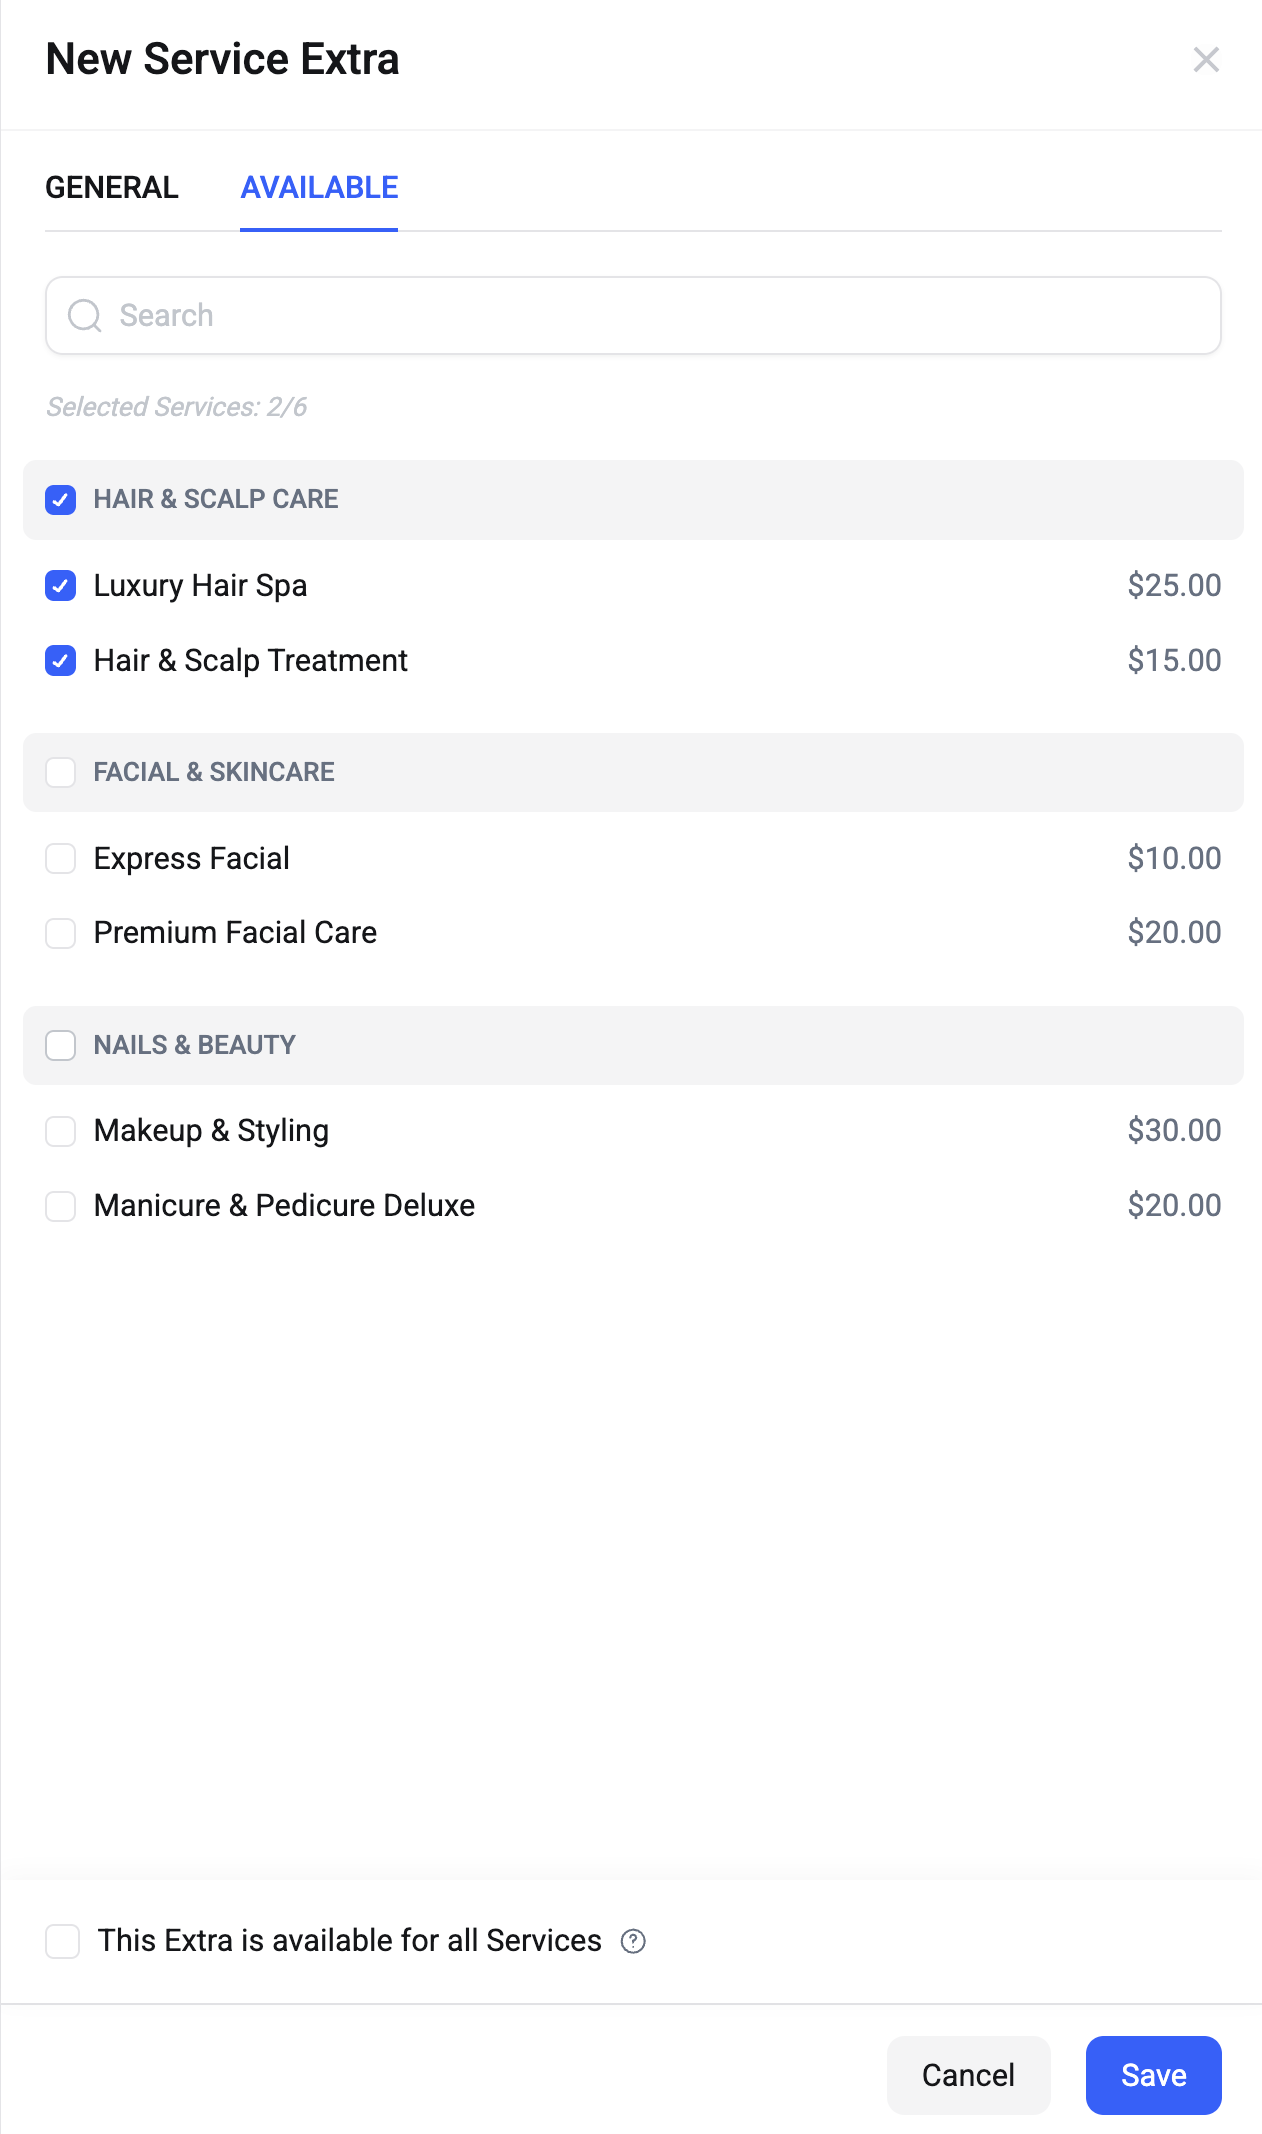The image size is (1262, 2134).
Task: Switch to the GENERAL tab
Action: 112,188
